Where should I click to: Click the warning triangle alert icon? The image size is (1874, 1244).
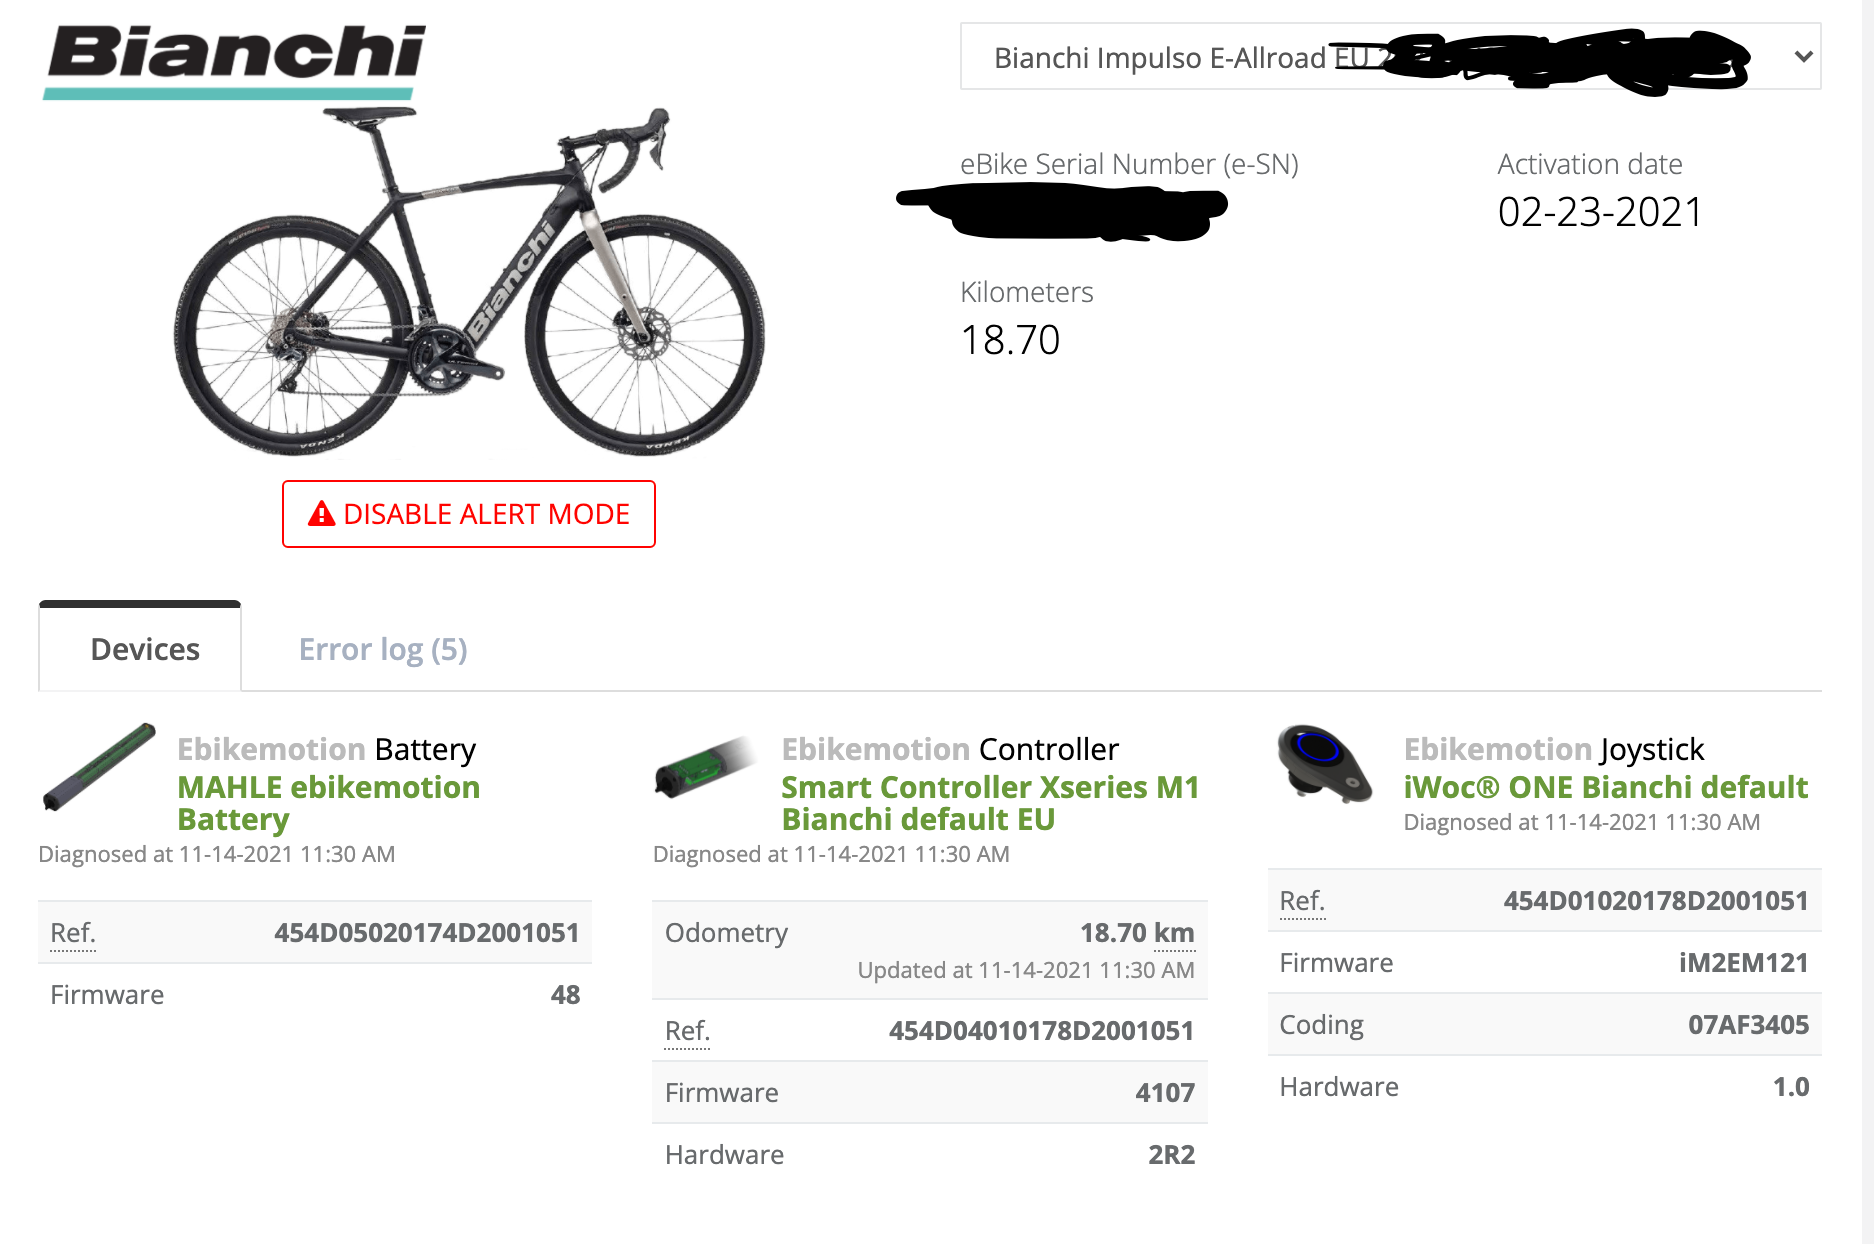point(321,514)
